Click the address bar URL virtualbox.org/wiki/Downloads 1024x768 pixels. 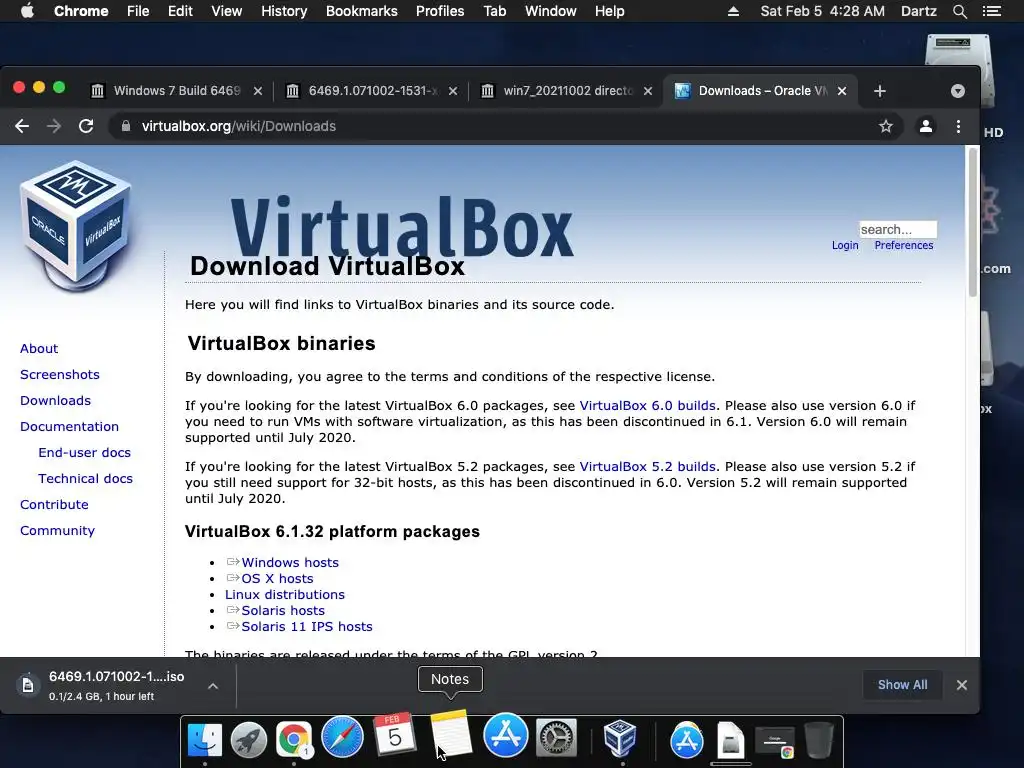239,126
